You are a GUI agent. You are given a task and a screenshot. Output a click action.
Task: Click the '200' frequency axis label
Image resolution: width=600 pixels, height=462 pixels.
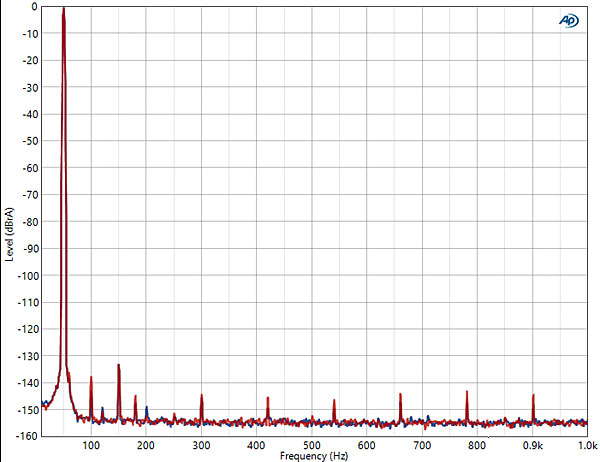tap(146, 446)
